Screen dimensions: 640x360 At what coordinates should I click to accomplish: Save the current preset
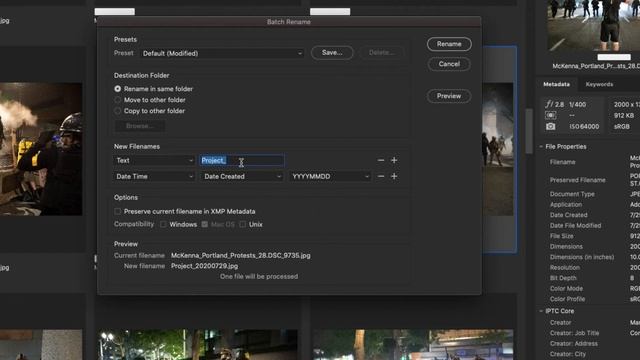click(332, 53)
